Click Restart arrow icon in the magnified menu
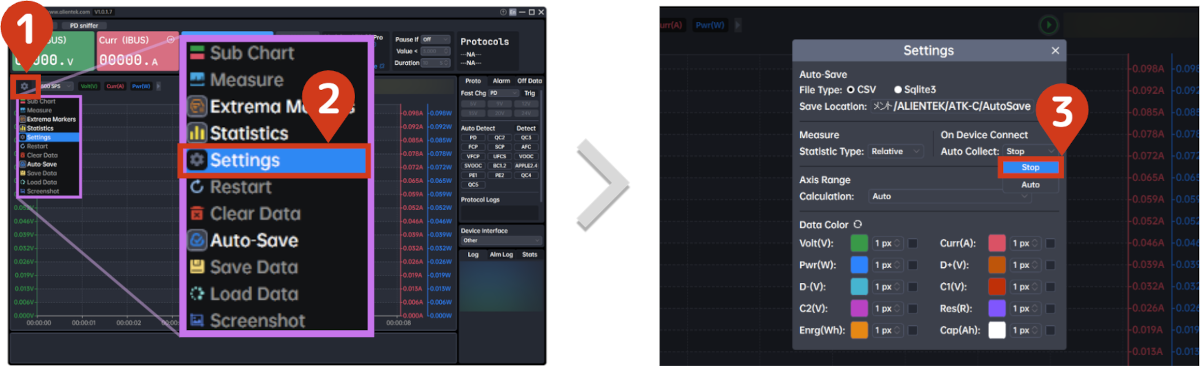Viewport: 1200px width, 366px height. [196, 186]
